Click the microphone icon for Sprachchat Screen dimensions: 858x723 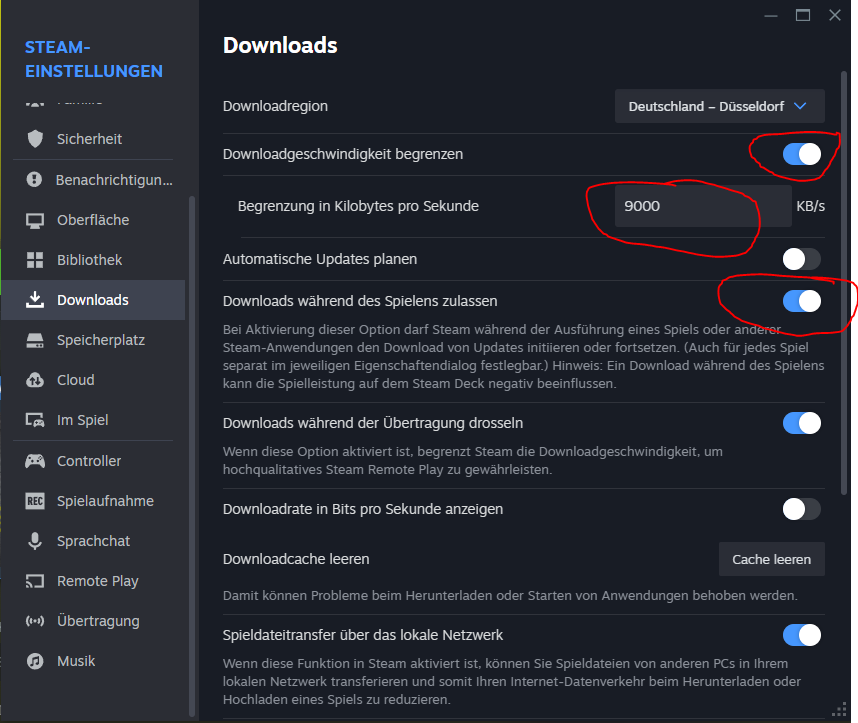tap(35, 541)
